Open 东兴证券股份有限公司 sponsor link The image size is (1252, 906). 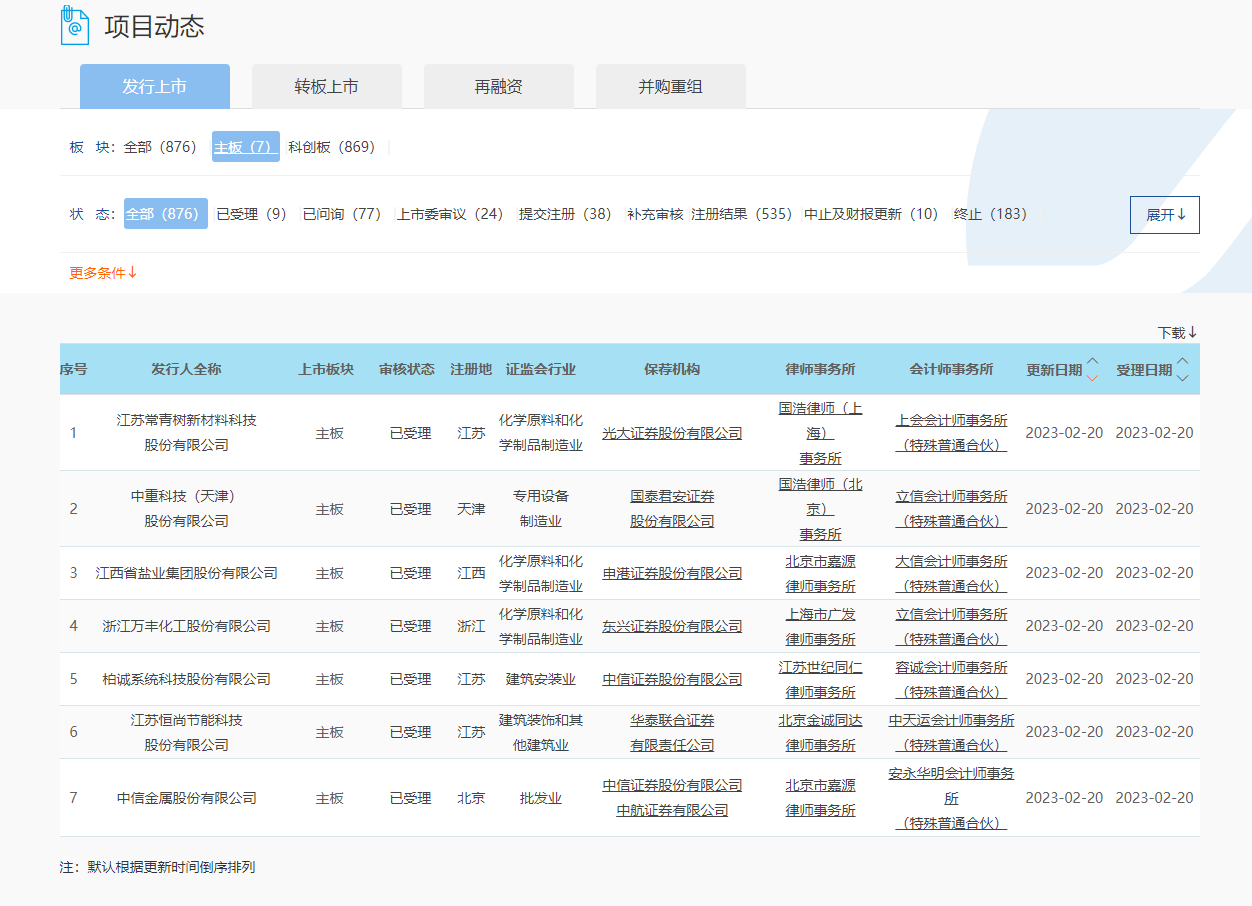point(672,626)
